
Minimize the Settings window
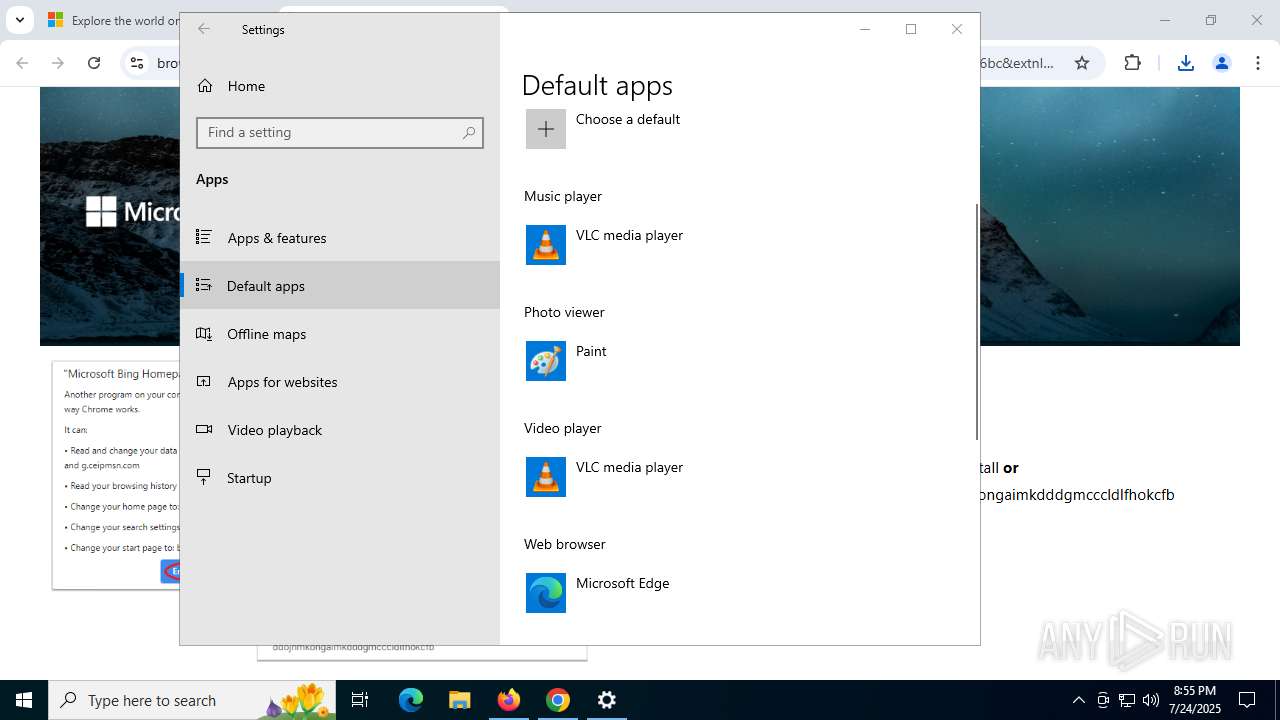click(x=865, y=29)
